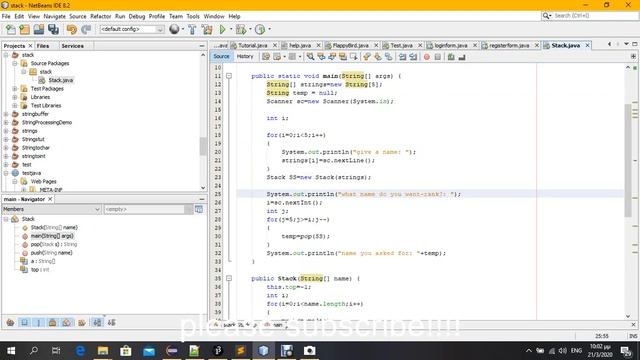Fold the main method at line 11
The height and width of the screenshot is (360, 640).
click(x=229, y=76)
